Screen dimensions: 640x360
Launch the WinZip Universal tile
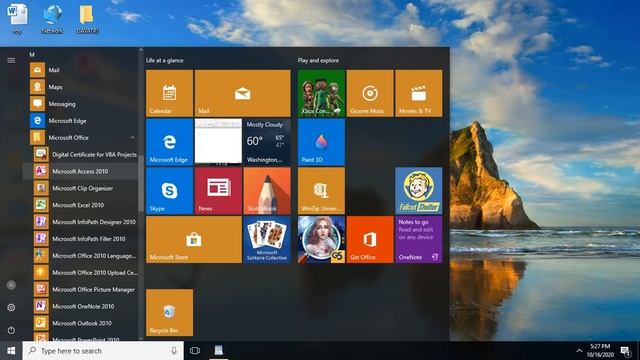tap(321, 191)
